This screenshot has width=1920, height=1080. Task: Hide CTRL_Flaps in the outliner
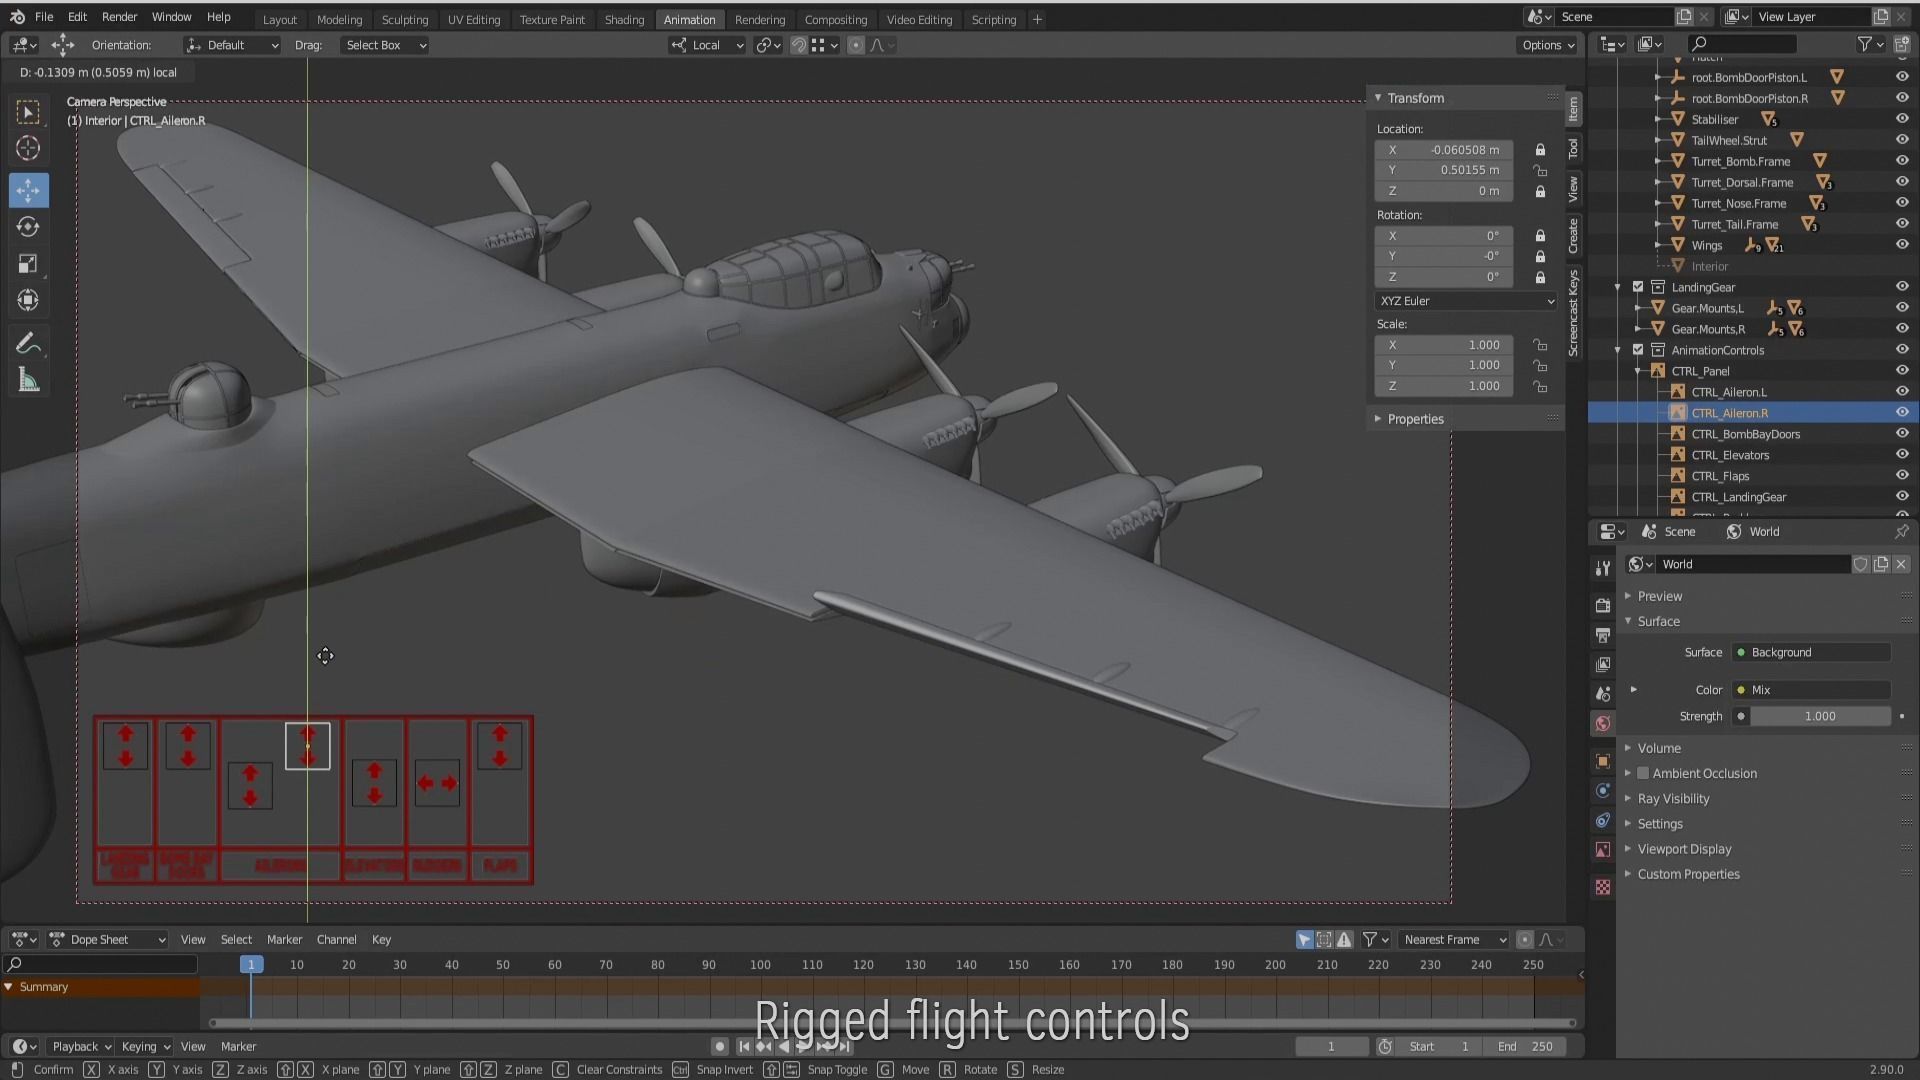point(1902,476)
